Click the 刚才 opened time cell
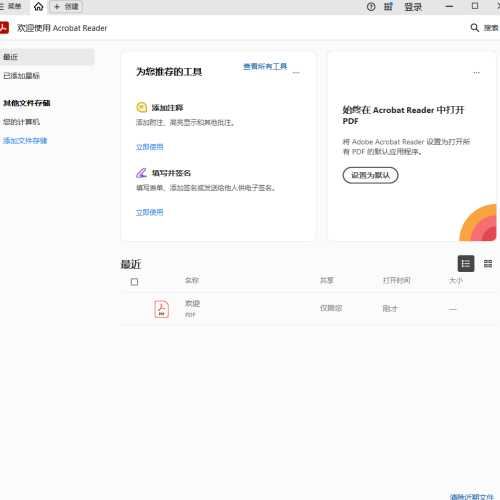The height and width of the screenshot is (500, 500). (x=390, y=309)
